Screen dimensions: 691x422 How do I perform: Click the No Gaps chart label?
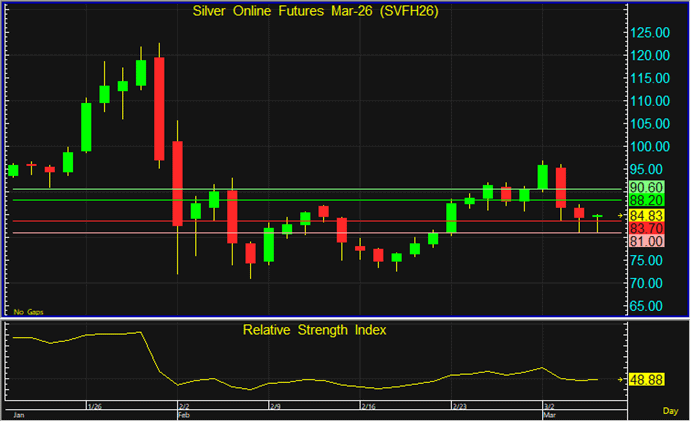pos(27,312)
